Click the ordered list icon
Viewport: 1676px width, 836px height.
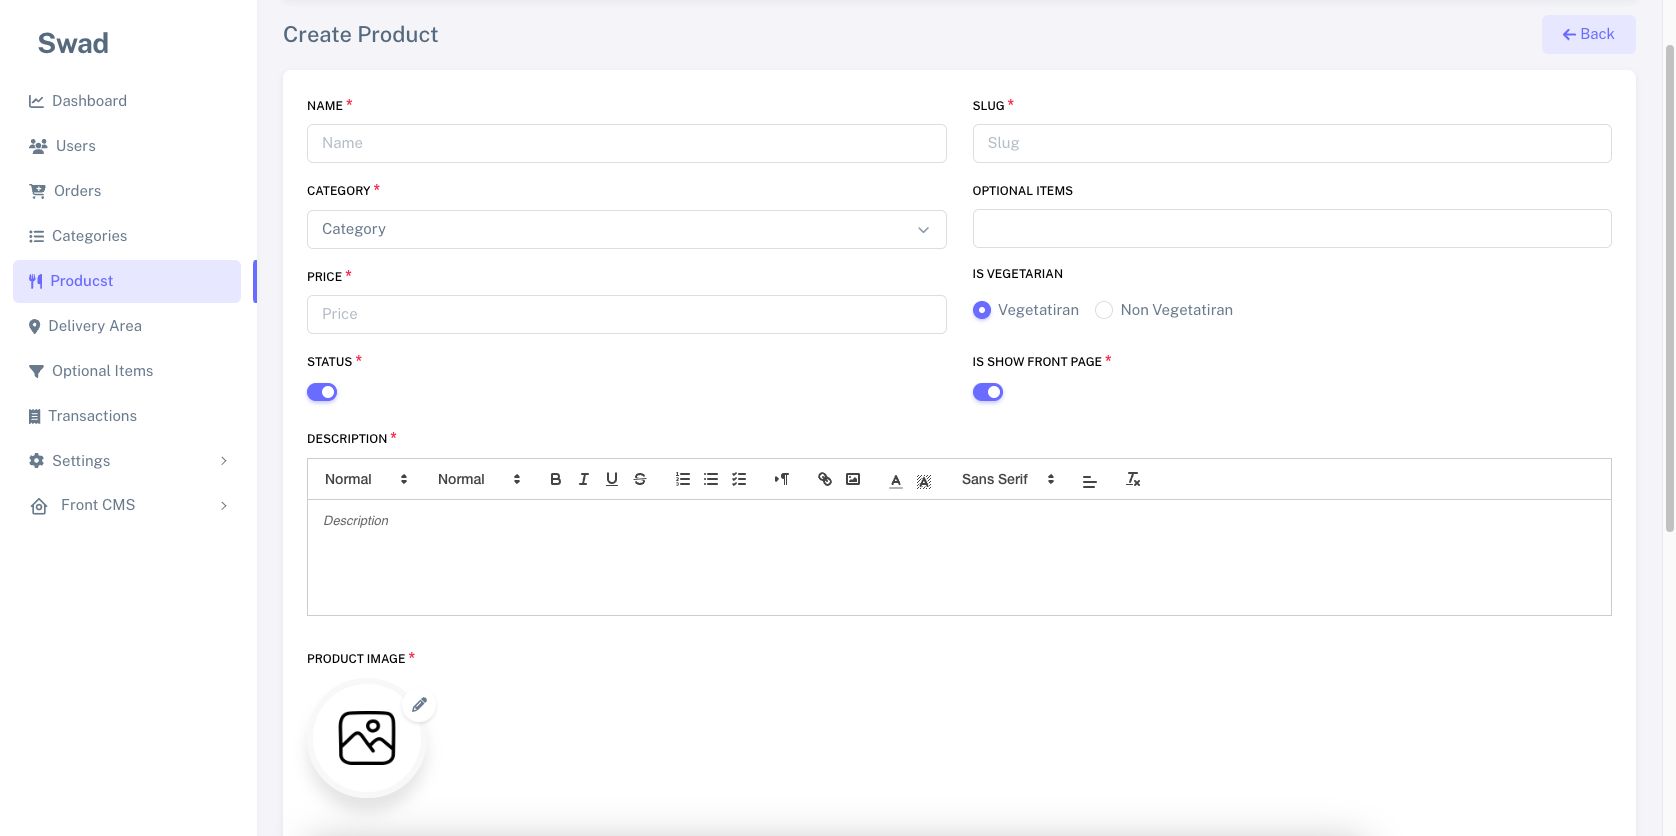tap(683, 480)
